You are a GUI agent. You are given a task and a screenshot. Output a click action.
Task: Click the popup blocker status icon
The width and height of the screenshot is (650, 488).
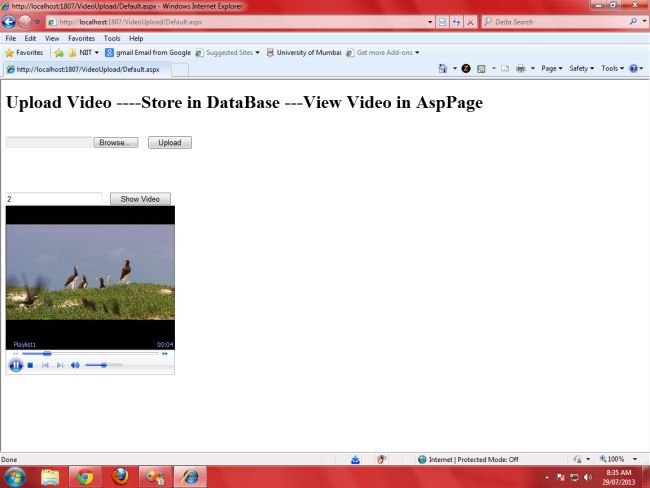coord(381,459)
